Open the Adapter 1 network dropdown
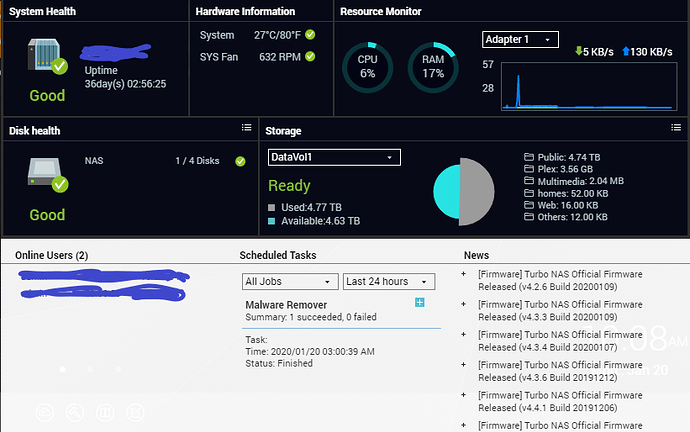690x432 pixels. (x=520, y=39)
